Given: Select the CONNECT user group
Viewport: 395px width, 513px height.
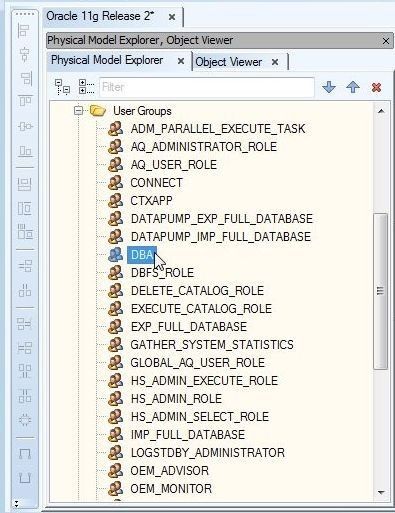Looking at the screenshot, I should [156, 183].
